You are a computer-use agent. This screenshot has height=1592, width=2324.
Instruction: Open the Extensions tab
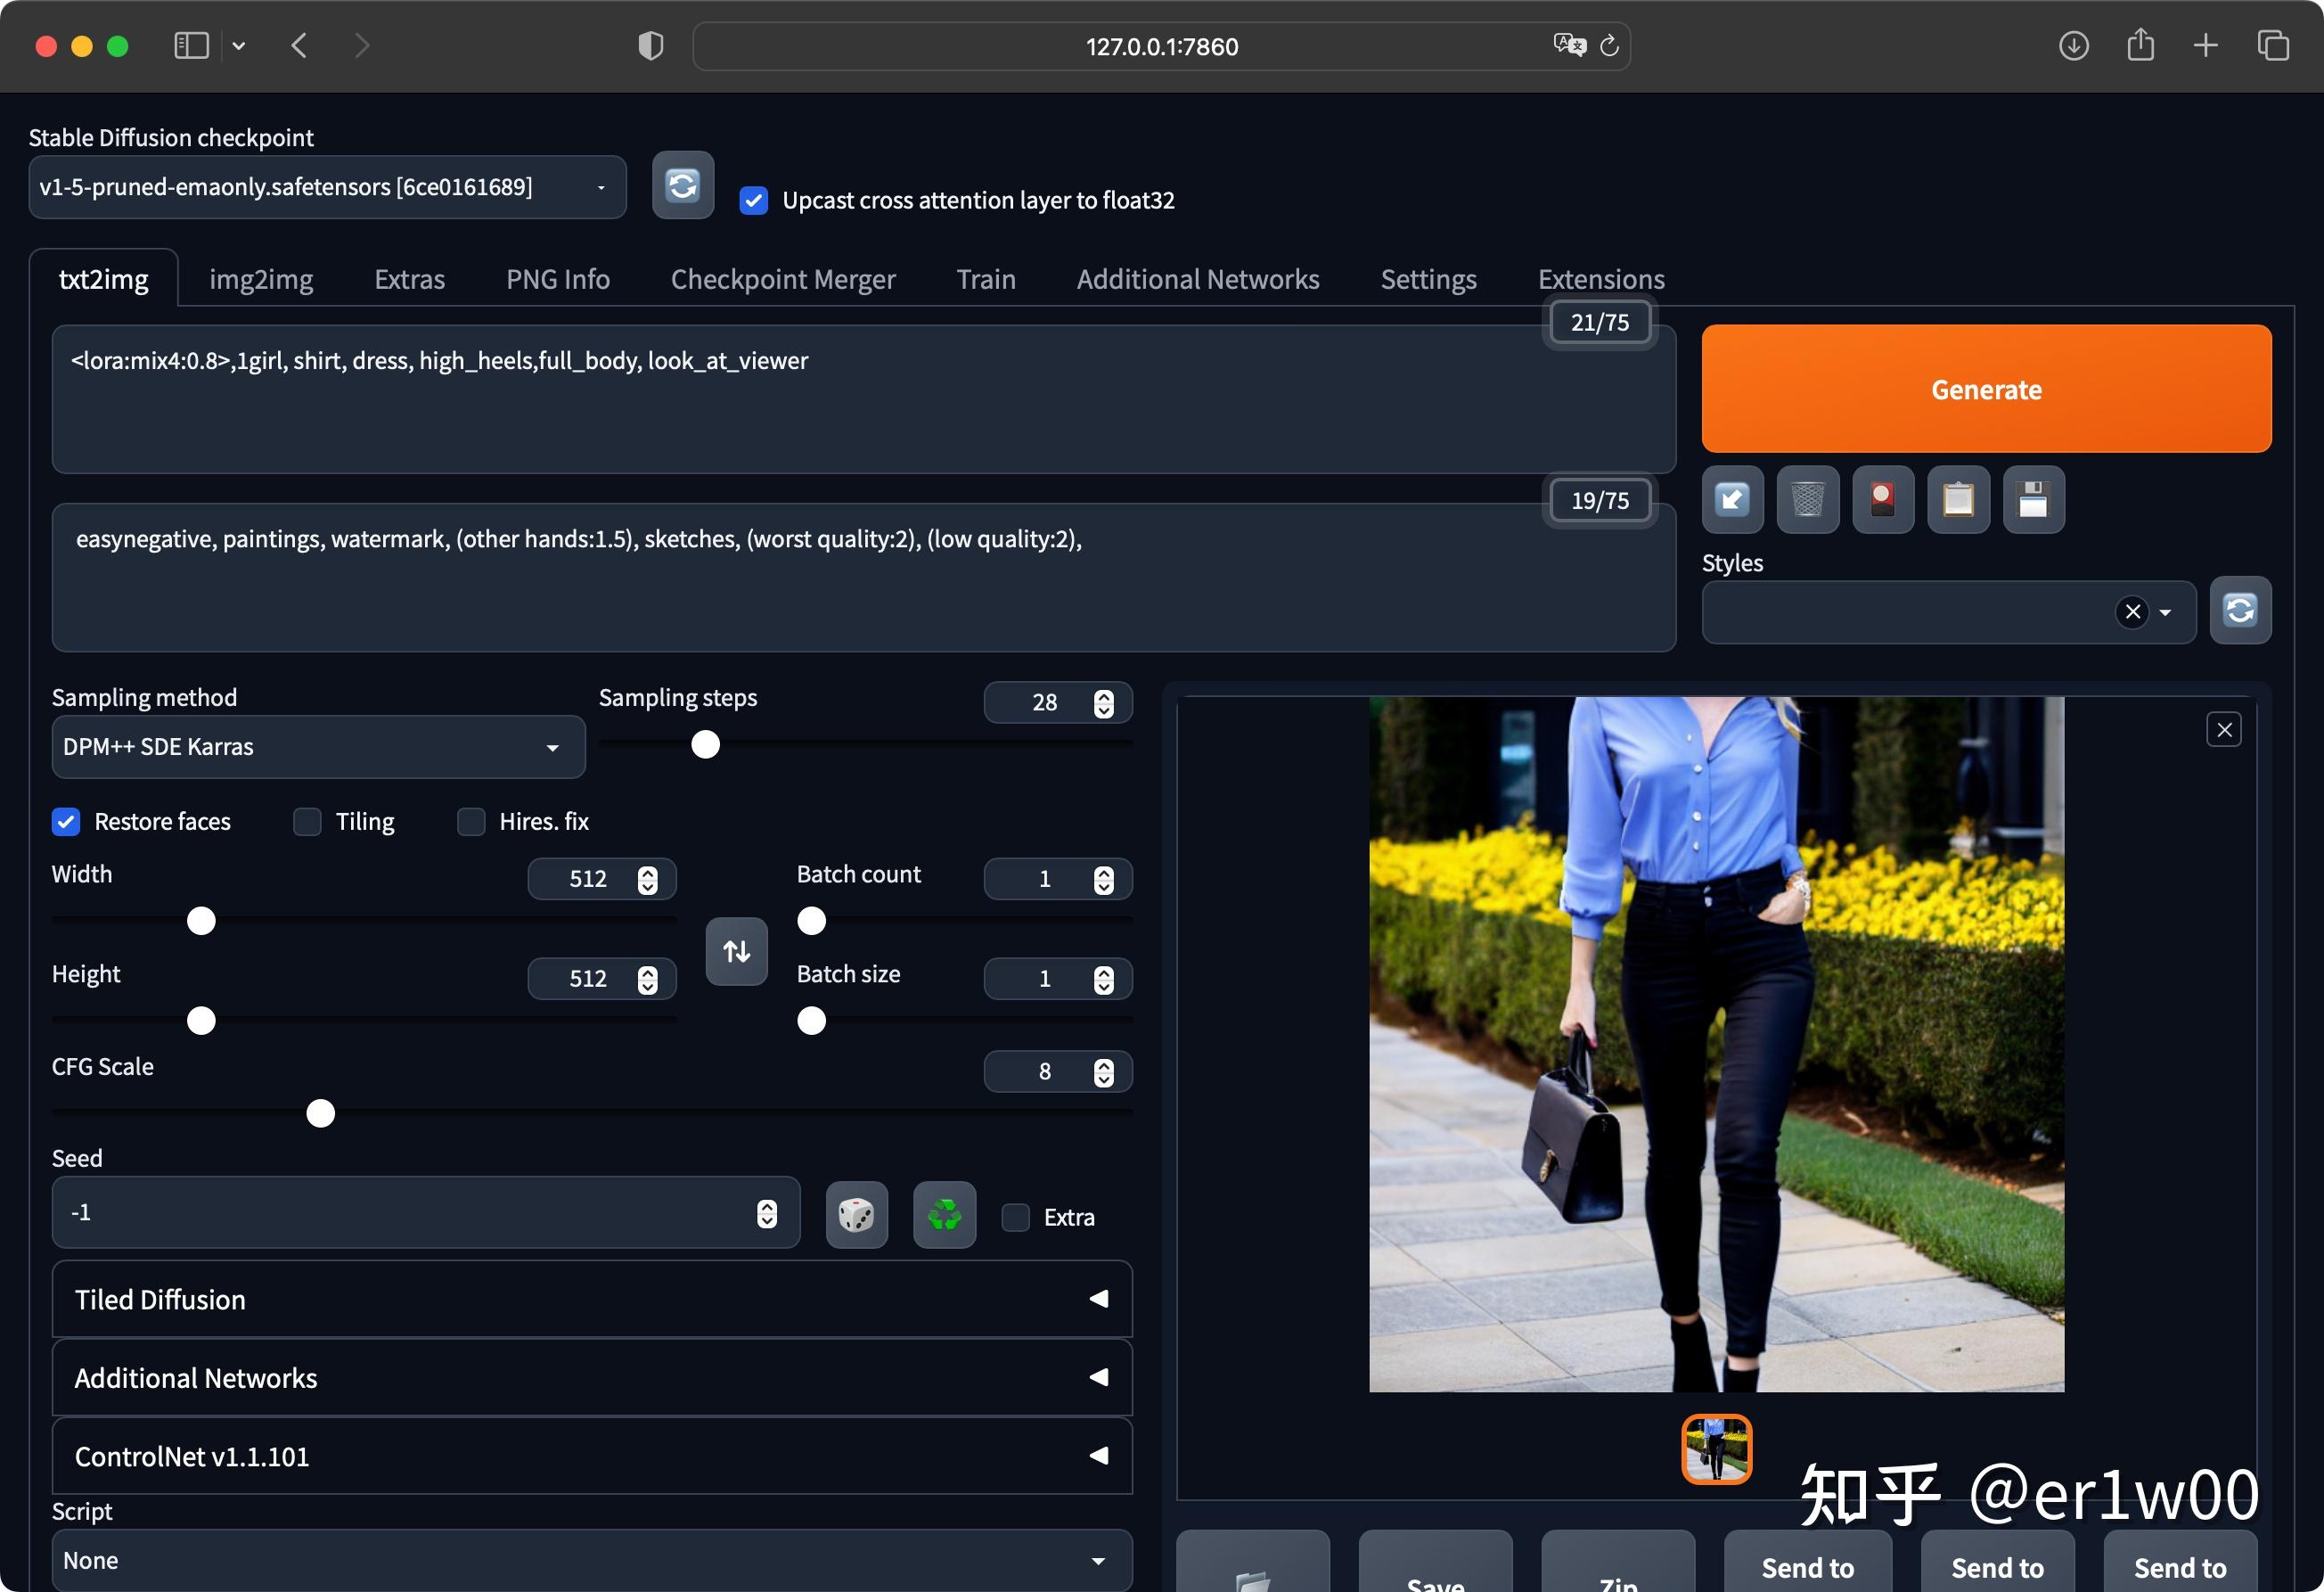[1600, 279]
